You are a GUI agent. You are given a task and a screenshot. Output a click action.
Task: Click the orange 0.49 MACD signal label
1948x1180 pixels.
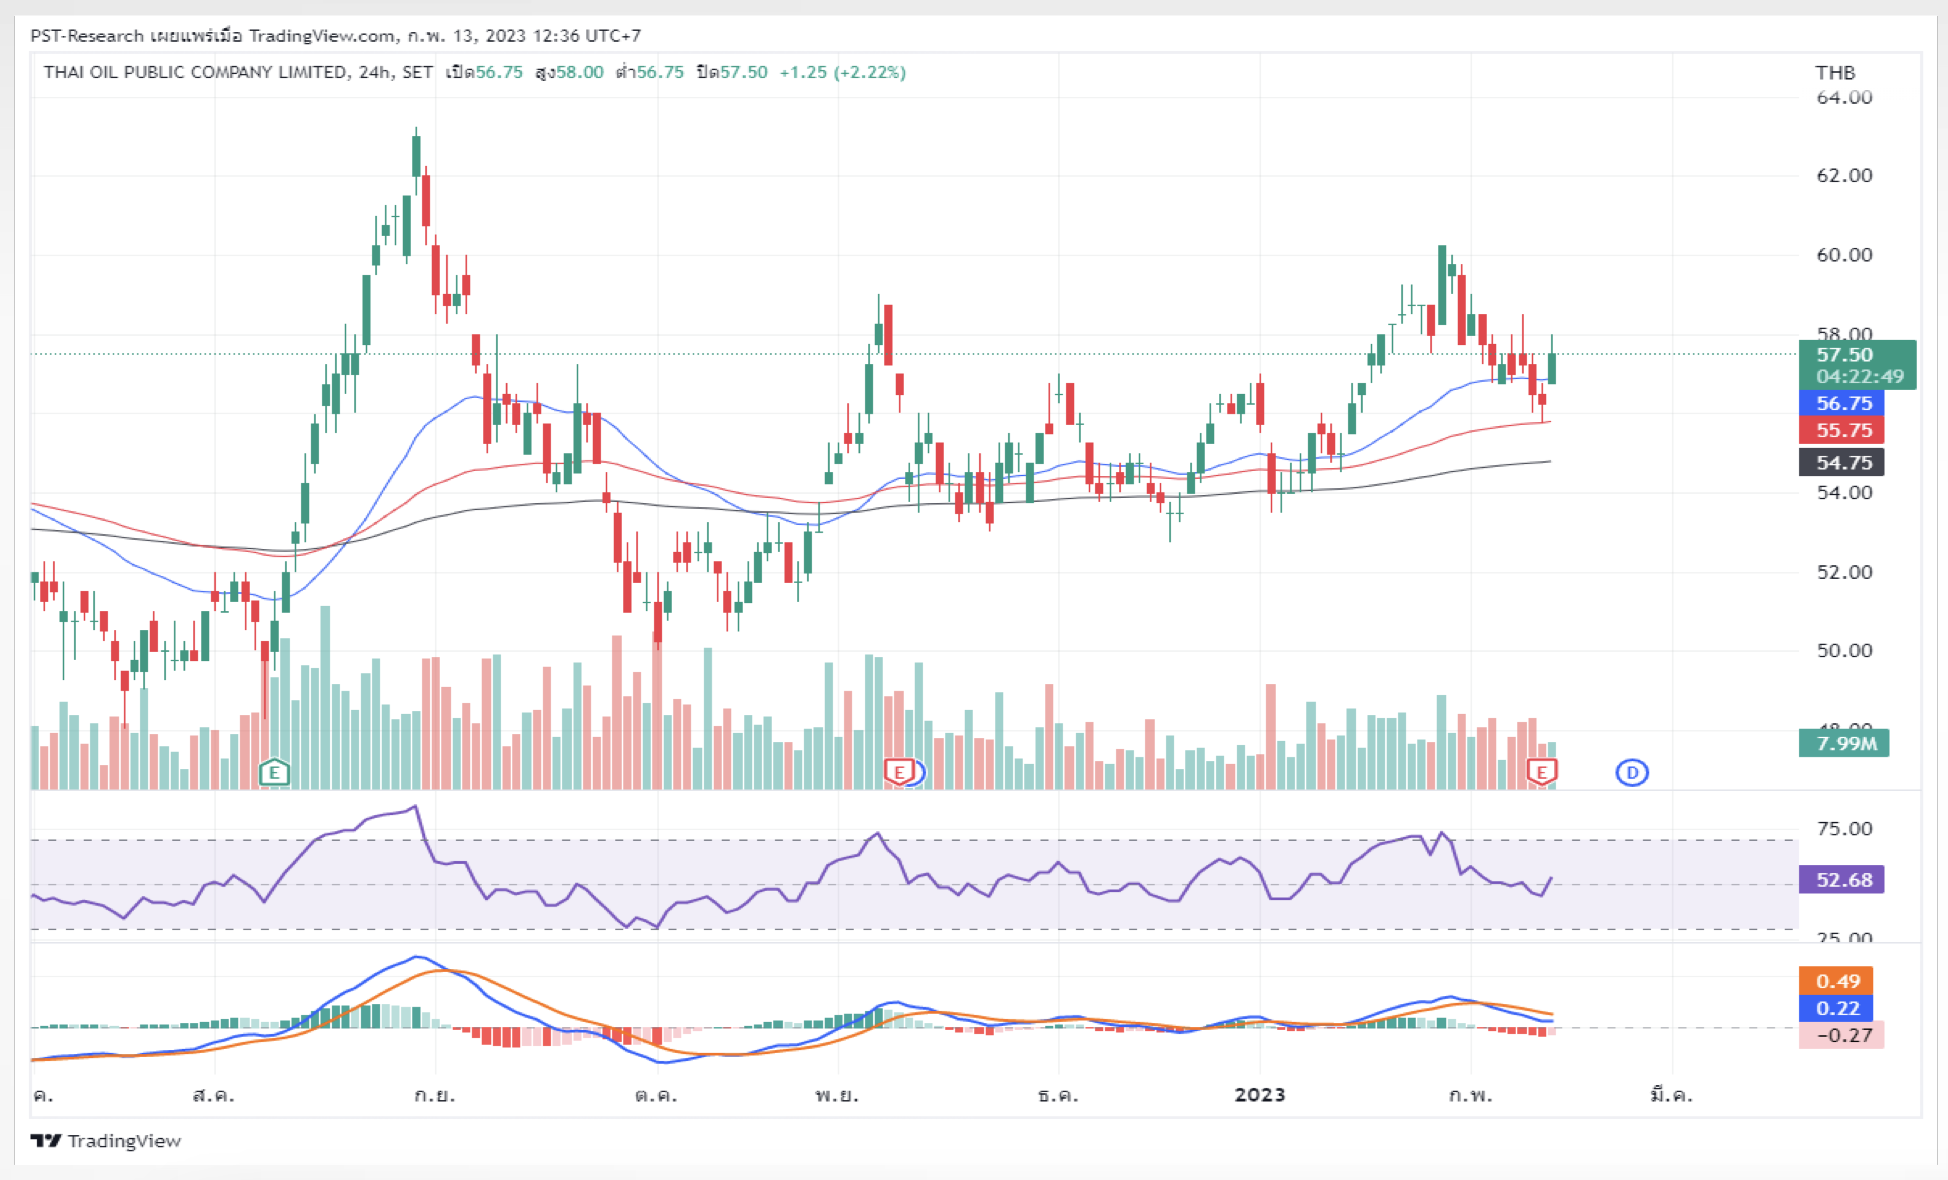pos(1836,981)
